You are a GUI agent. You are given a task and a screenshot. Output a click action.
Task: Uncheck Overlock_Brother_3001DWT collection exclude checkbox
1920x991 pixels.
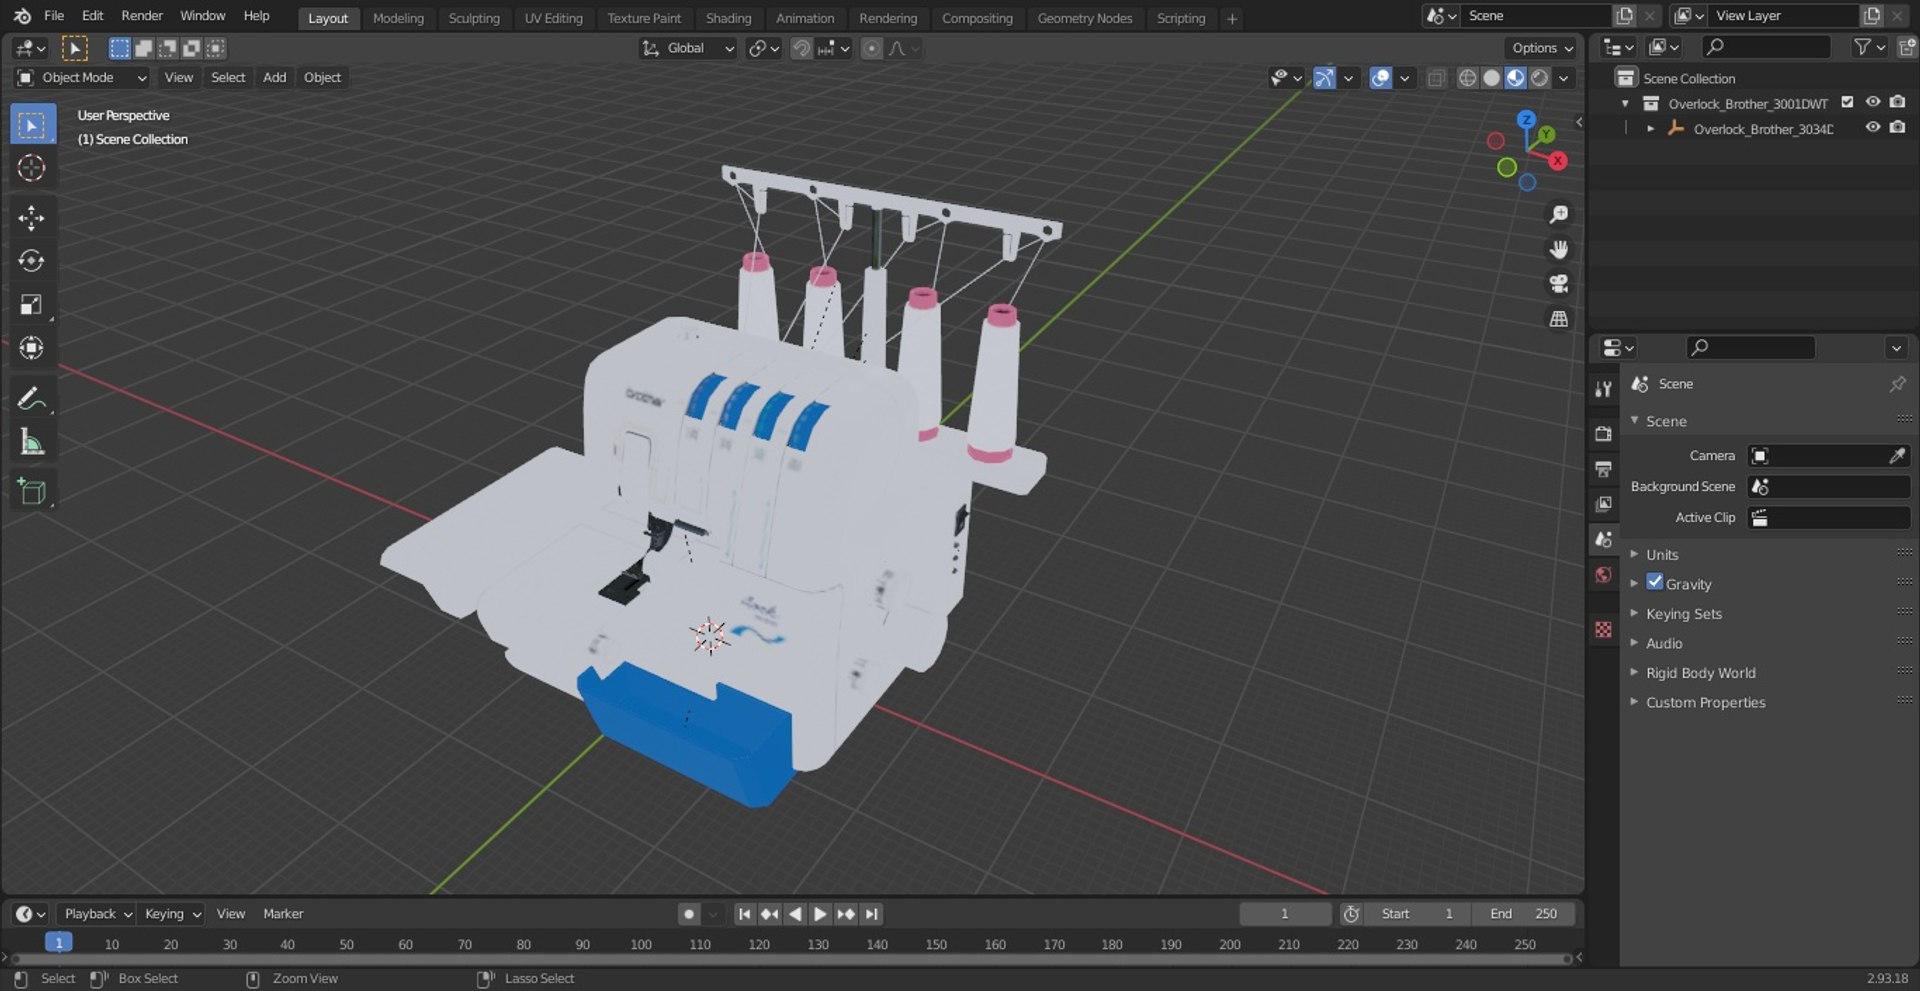click(x=1848, y=103)
